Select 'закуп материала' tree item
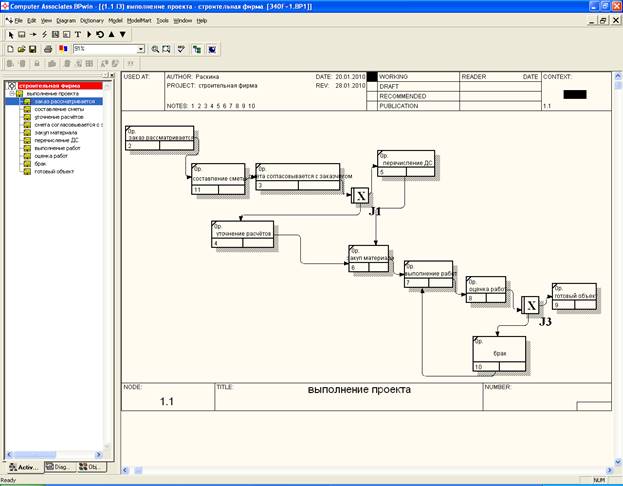Image resolution: width=623 pixels, height=486 pixels. pos(56,133)
